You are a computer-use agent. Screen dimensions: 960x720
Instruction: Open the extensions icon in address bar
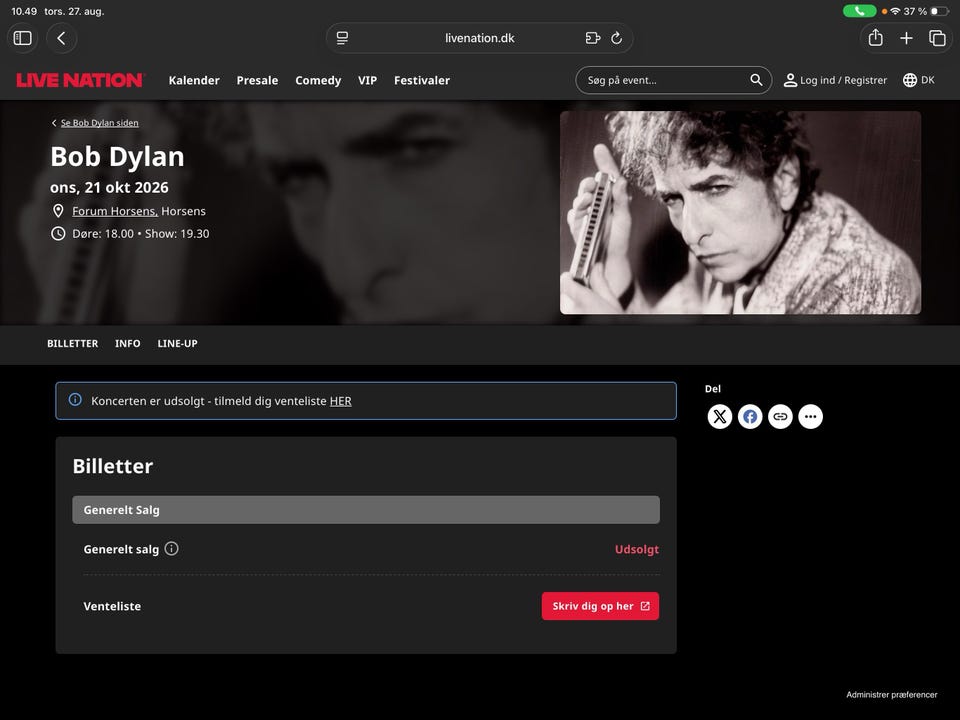(592, 38)
